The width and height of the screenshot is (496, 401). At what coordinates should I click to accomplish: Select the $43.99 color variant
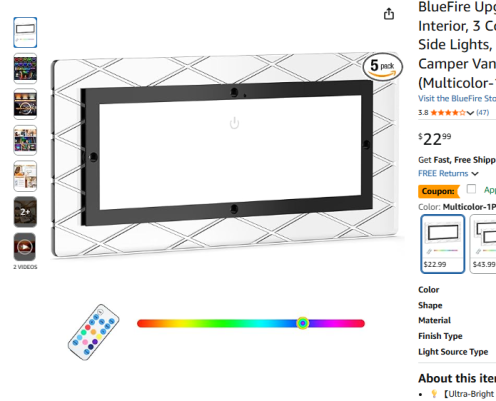pos(483,244)
